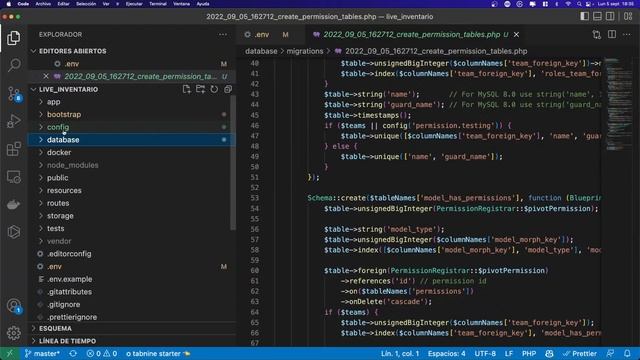Viewport: 640px width, 360px height.
Task: Open Explorer more actions ellipsis
Action: 222,35
